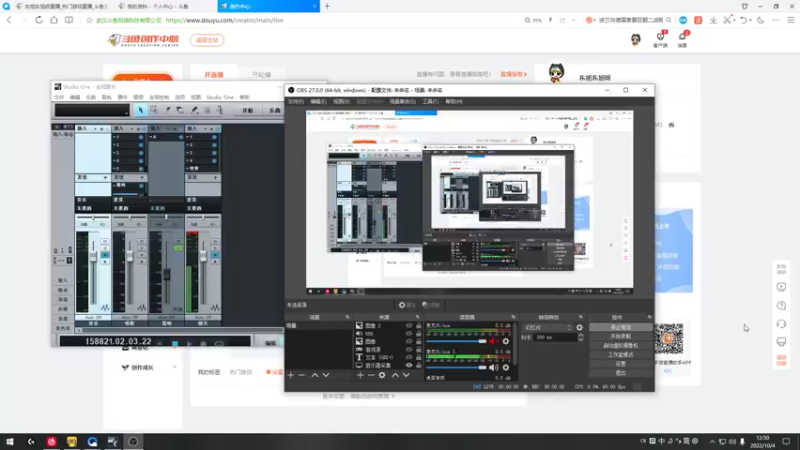Open Douyu messages icon in header
The image size is (800, 450).
(x=683, y=39)
